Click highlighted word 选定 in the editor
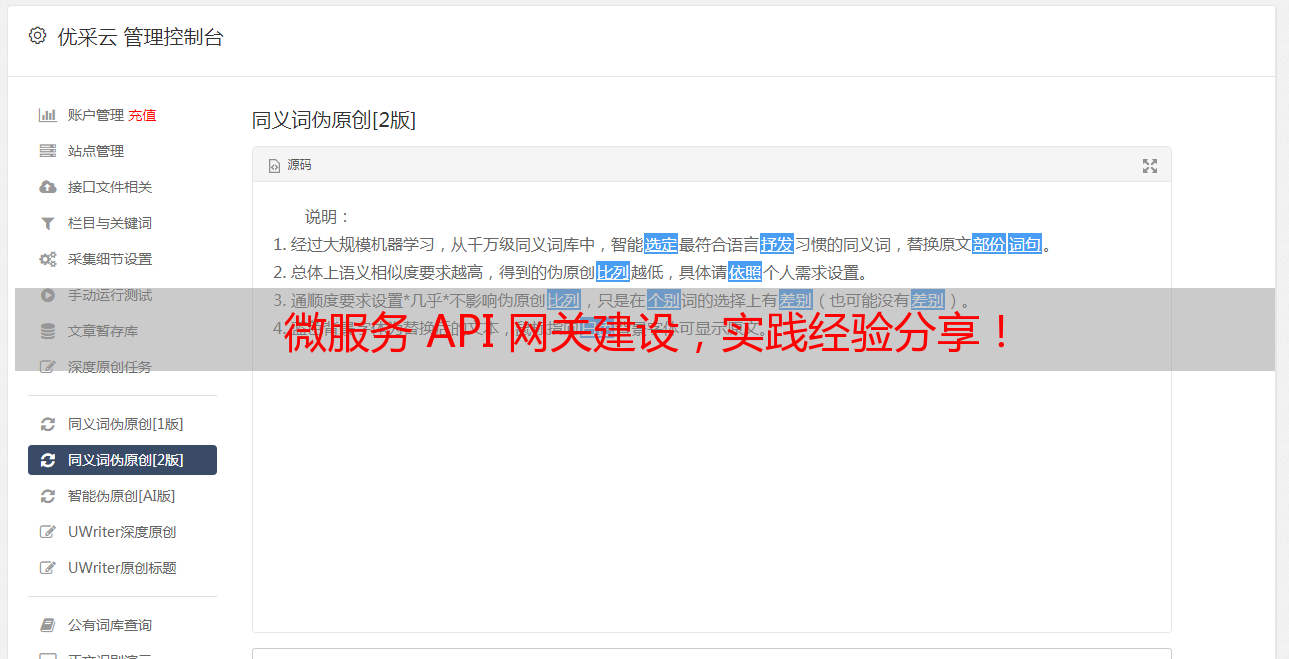This screenshot has width=1289, height=659. (661, 244)
